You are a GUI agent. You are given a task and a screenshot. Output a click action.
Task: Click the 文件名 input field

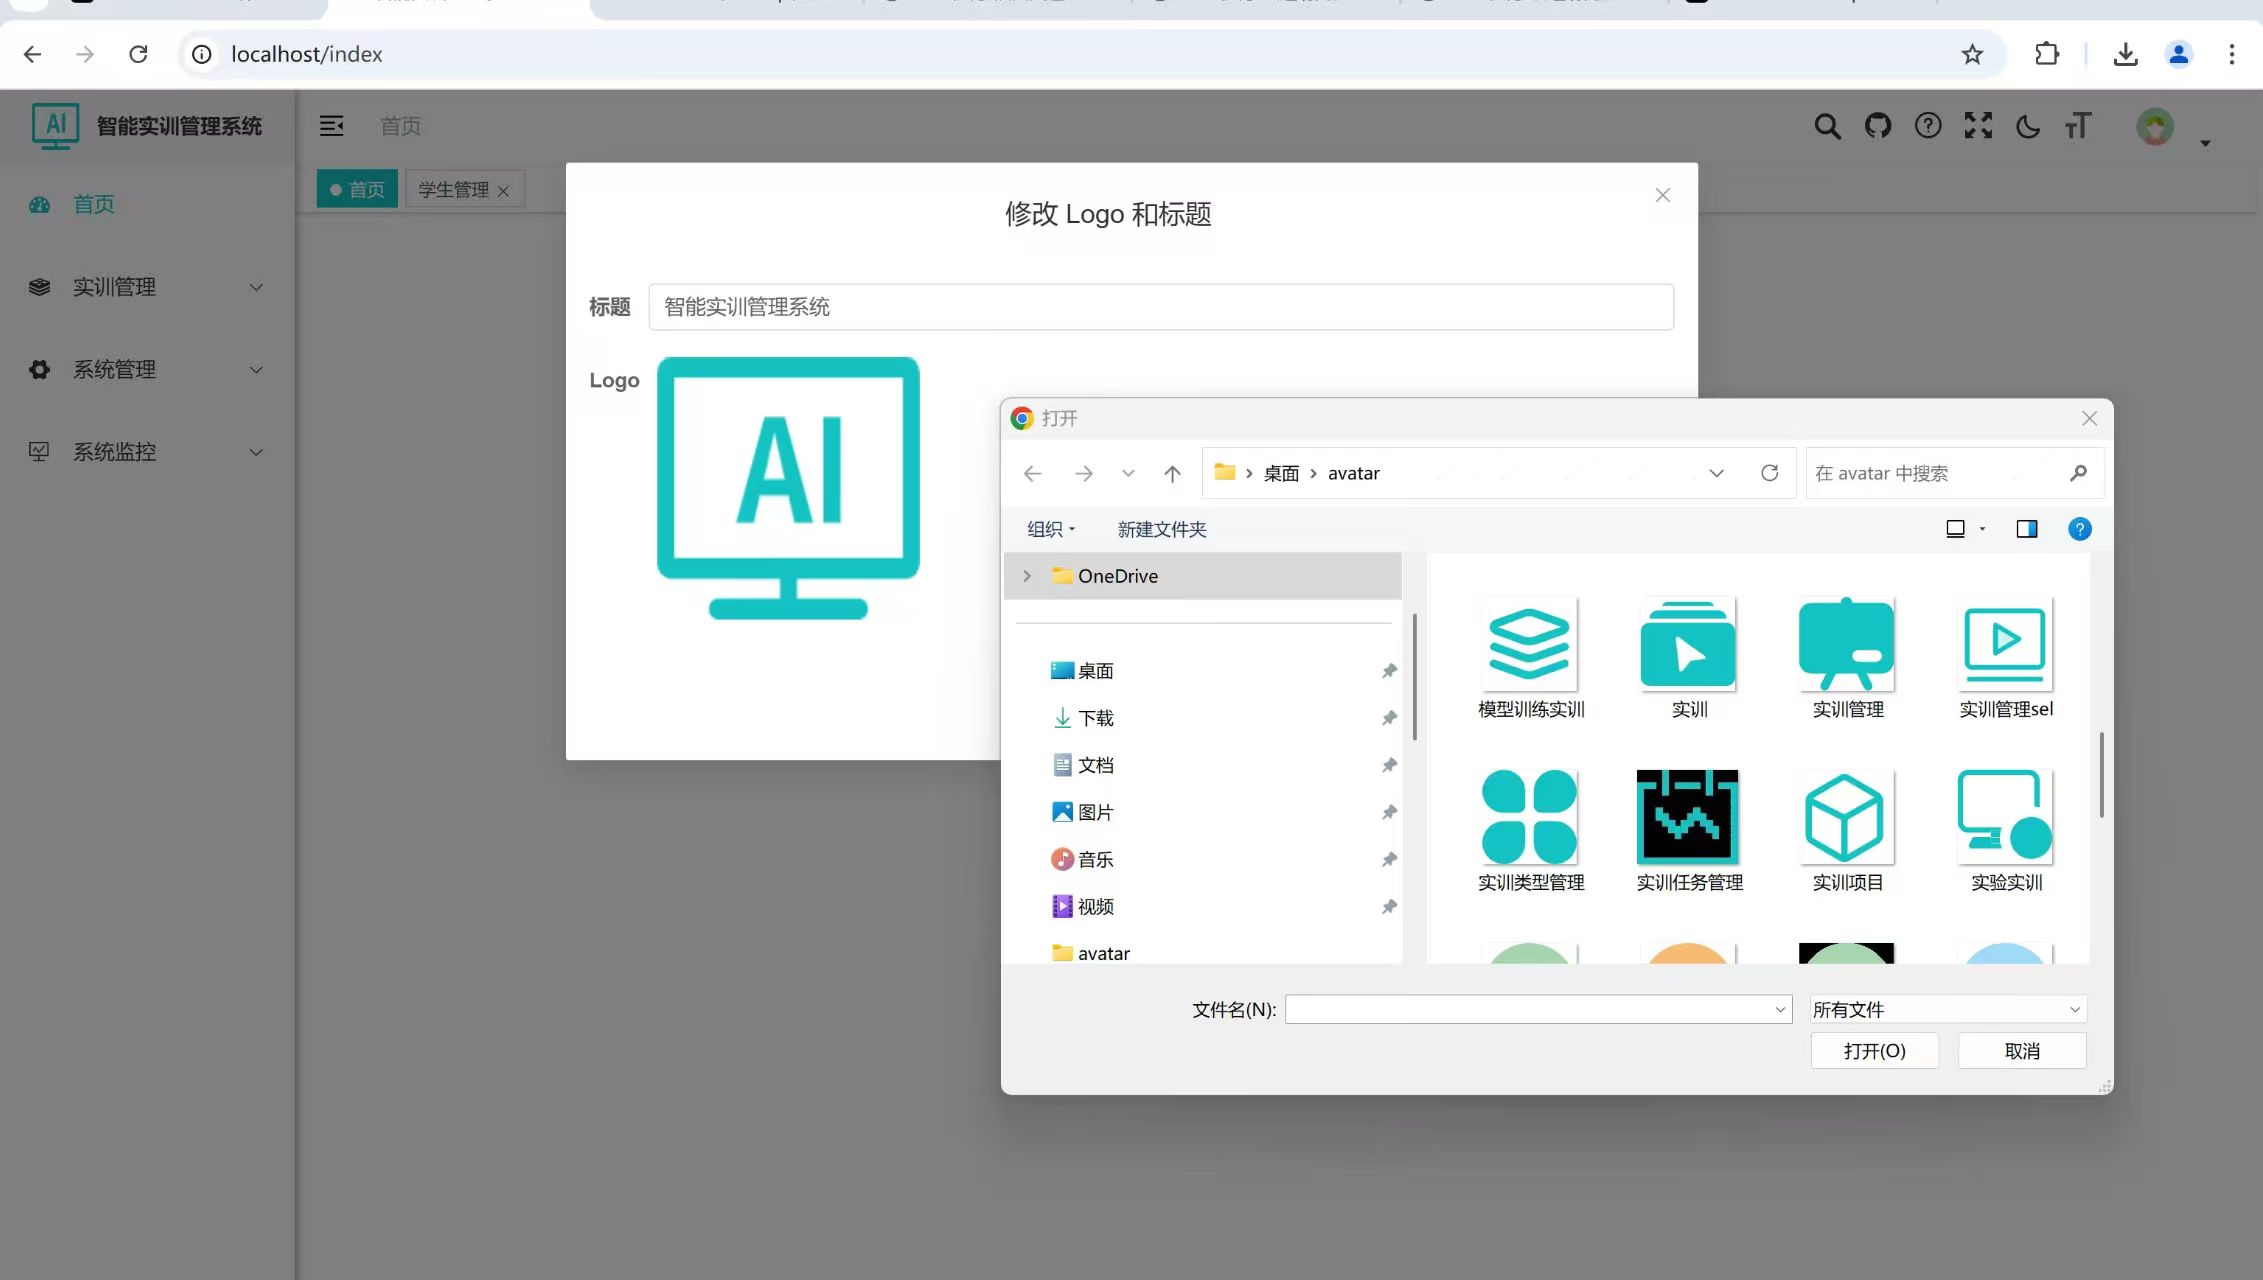pyautogui.click(x=1530, y=1009)
